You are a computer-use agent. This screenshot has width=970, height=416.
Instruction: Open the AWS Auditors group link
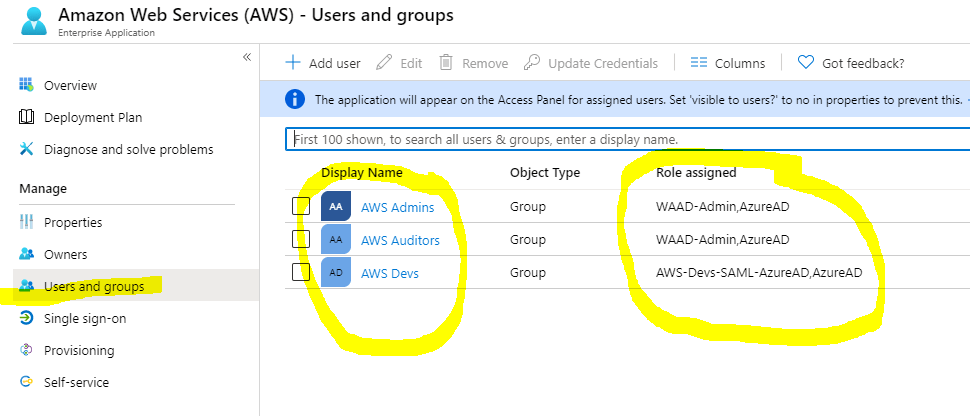click(399, 240)
